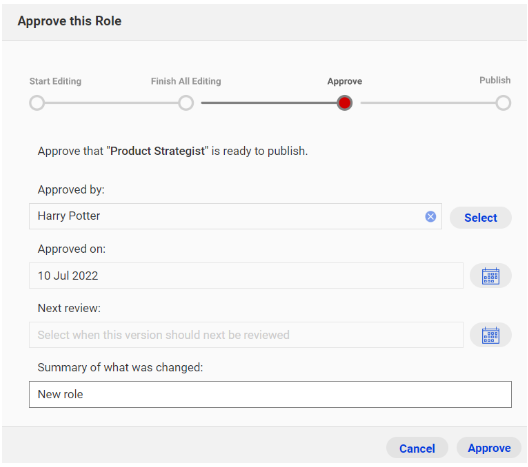
Task: Approve the Product Strategist role
Action: tap(489, 448)
